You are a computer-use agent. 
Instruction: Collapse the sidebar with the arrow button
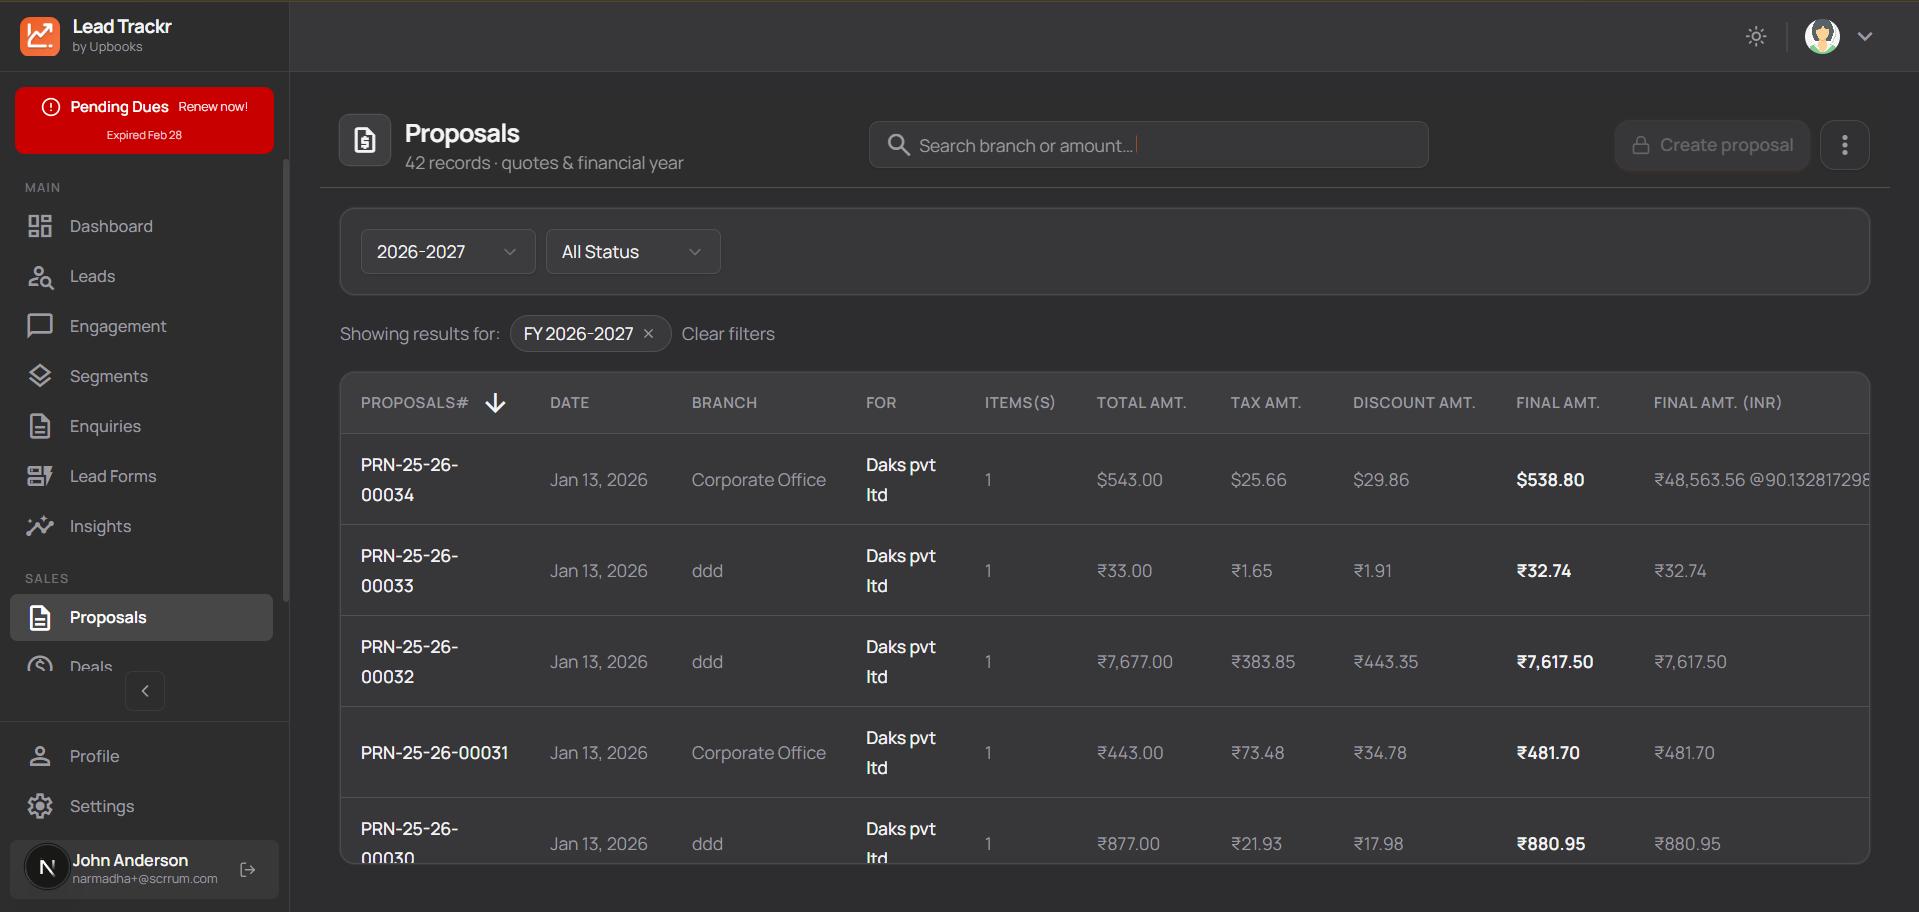point(145,691)
